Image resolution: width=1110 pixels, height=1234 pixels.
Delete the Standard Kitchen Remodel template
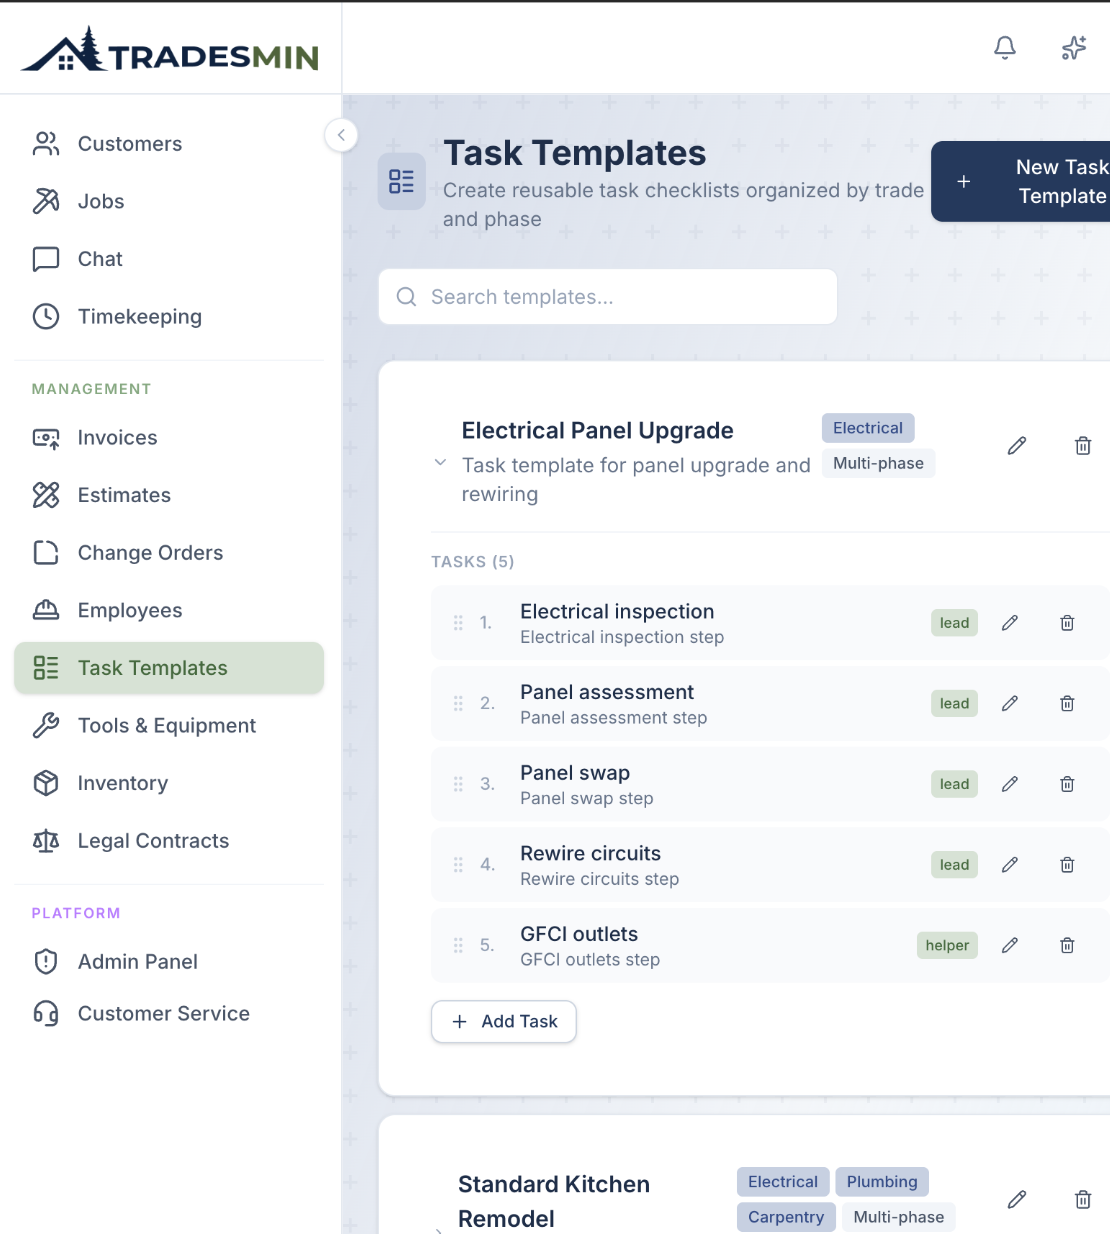click(x=1083, y=1200)
